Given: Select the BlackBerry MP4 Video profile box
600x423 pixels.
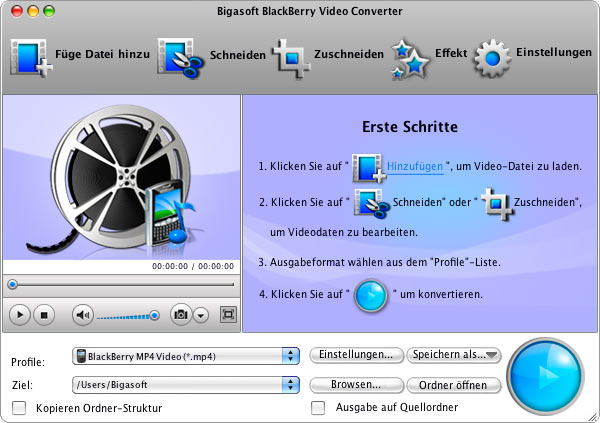Looking at the screenshot, I should click(x=186, y=356).
